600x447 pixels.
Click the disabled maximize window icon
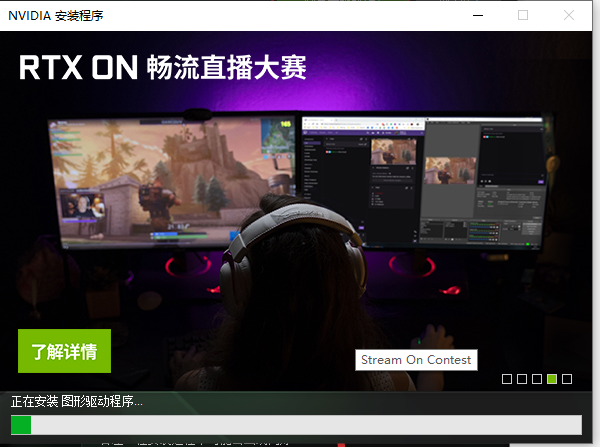click(x=523, y=15)
